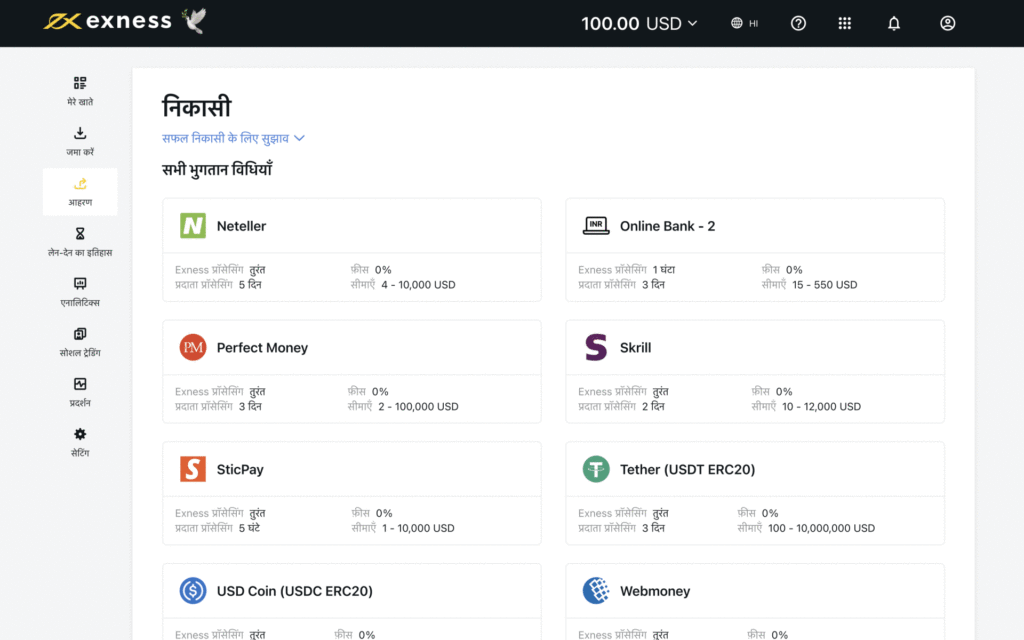Viewport: 1024px width, 640px height.
Task: Select the Webmoney method name
Action: coord(655,591)
